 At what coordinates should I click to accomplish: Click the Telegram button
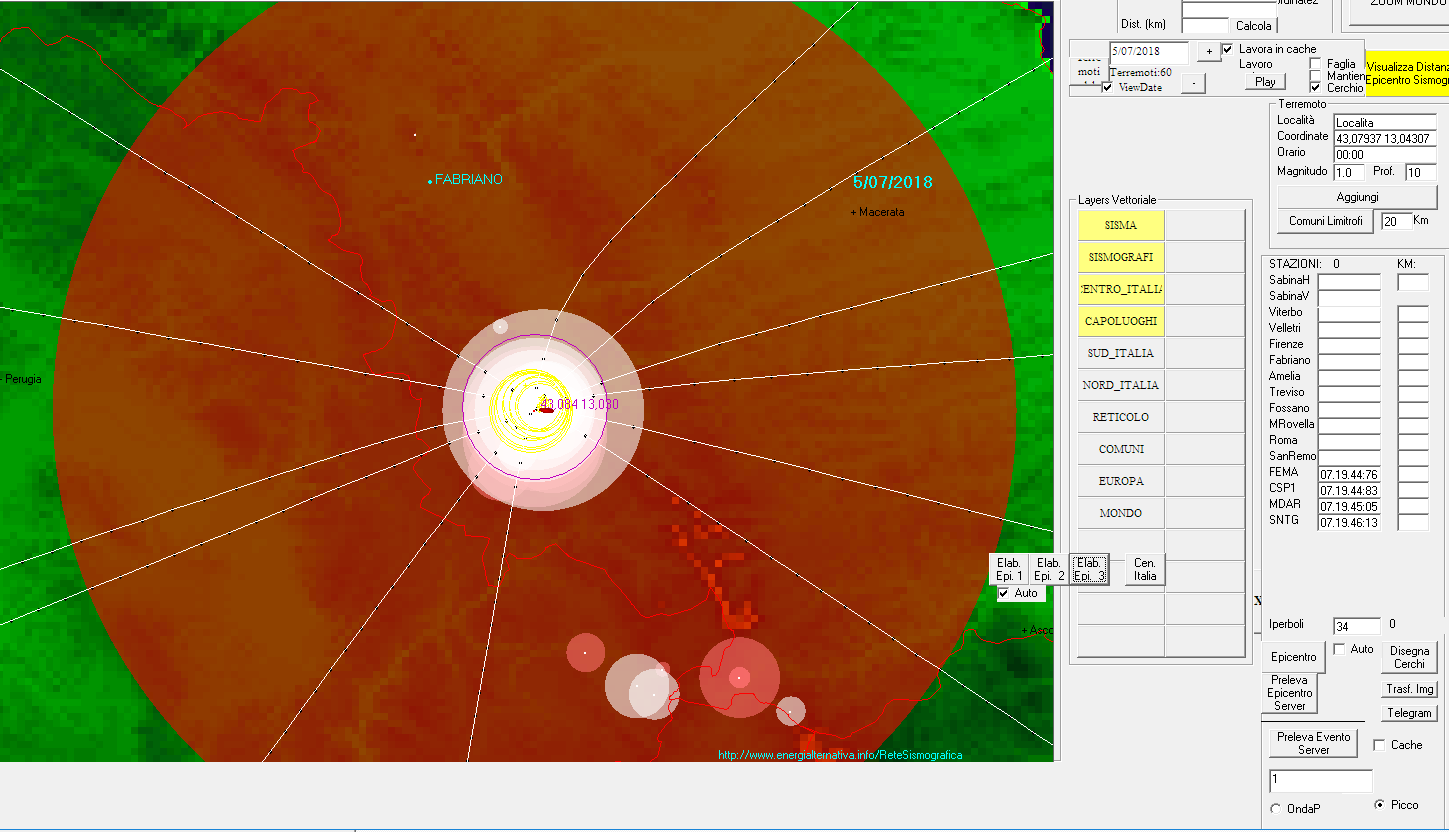[1409, 713]
